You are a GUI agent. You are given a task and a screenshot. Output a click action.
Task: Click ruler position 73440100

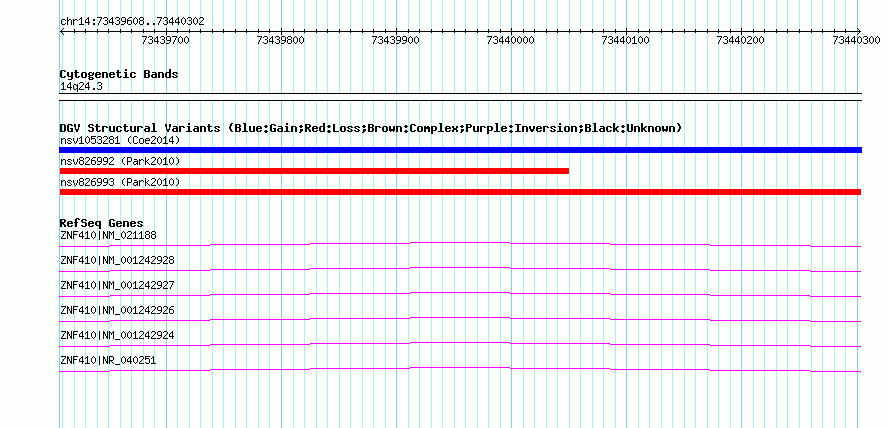coord(625,40)
